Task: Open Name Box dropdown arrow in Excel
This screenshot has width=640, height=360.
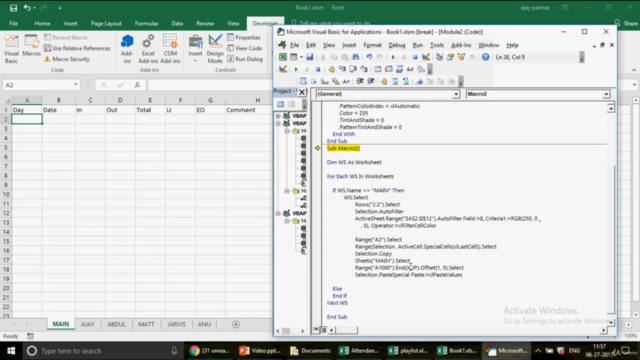Action: click(76, 85)
